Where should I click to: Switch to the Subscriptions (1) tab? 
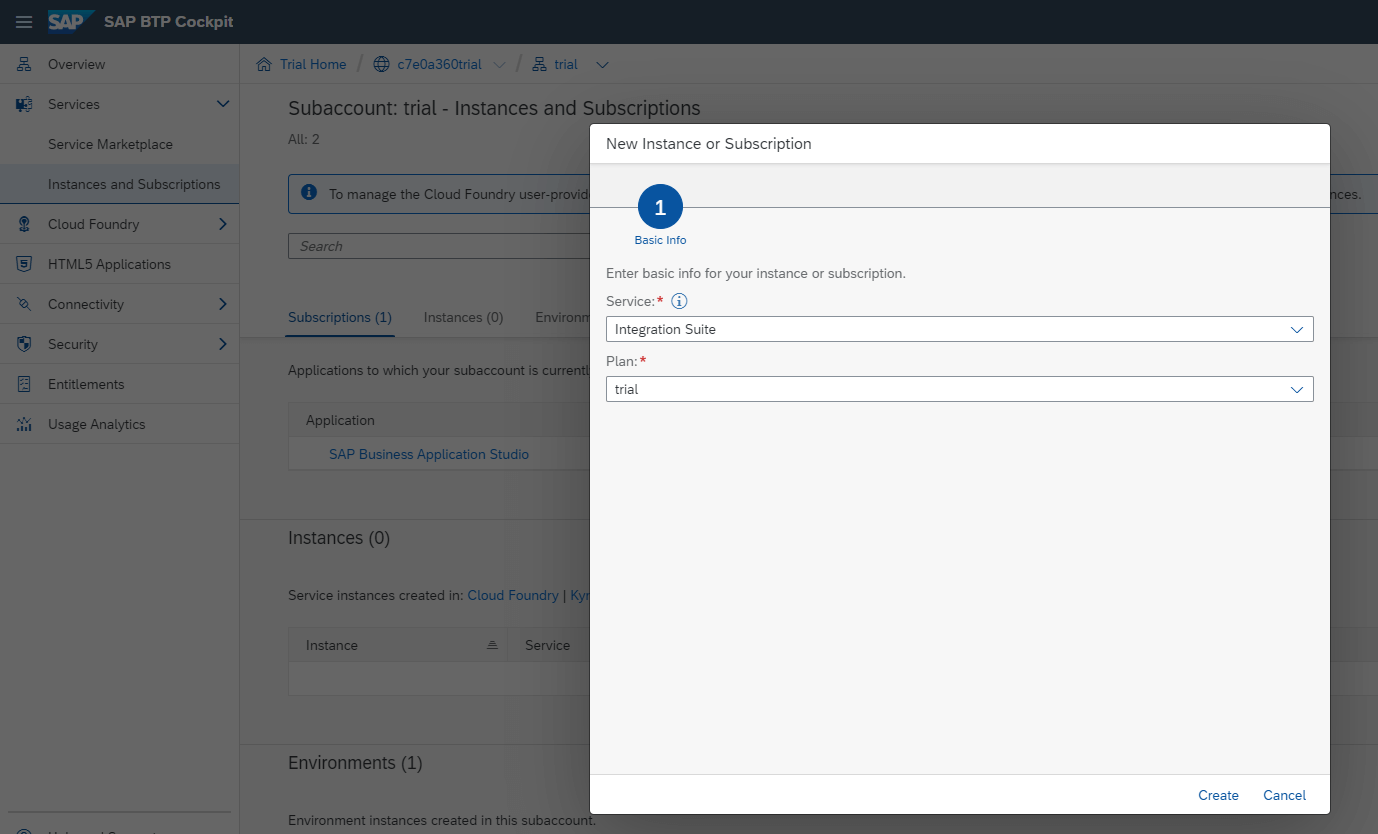340,317
